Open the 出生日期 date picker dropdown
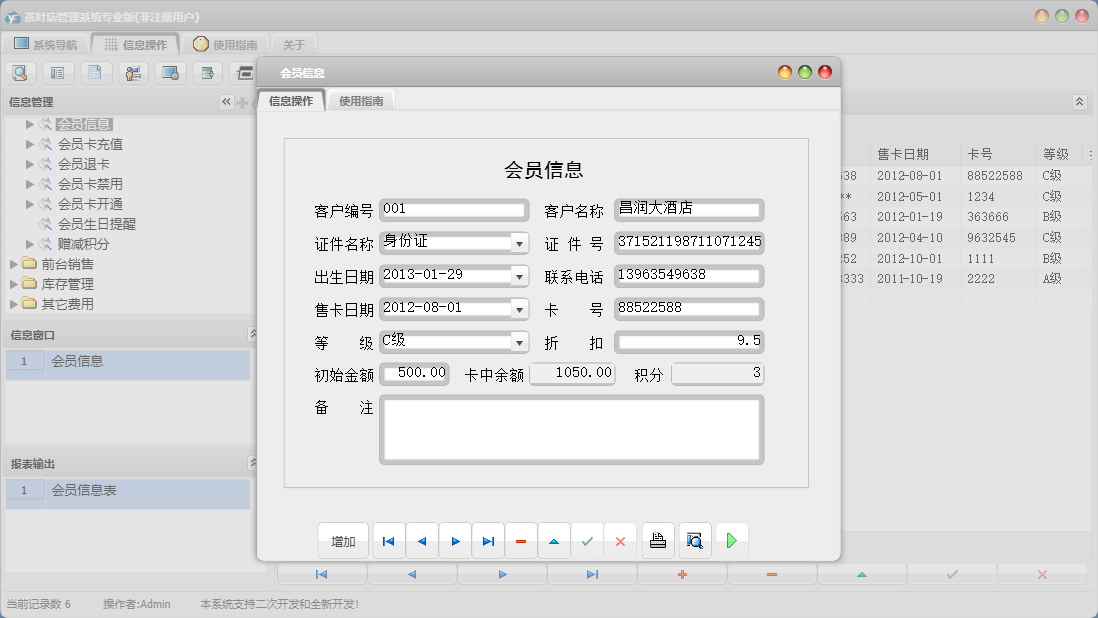1098x618 pixels. pyautogui.click(x=521, y=276)
